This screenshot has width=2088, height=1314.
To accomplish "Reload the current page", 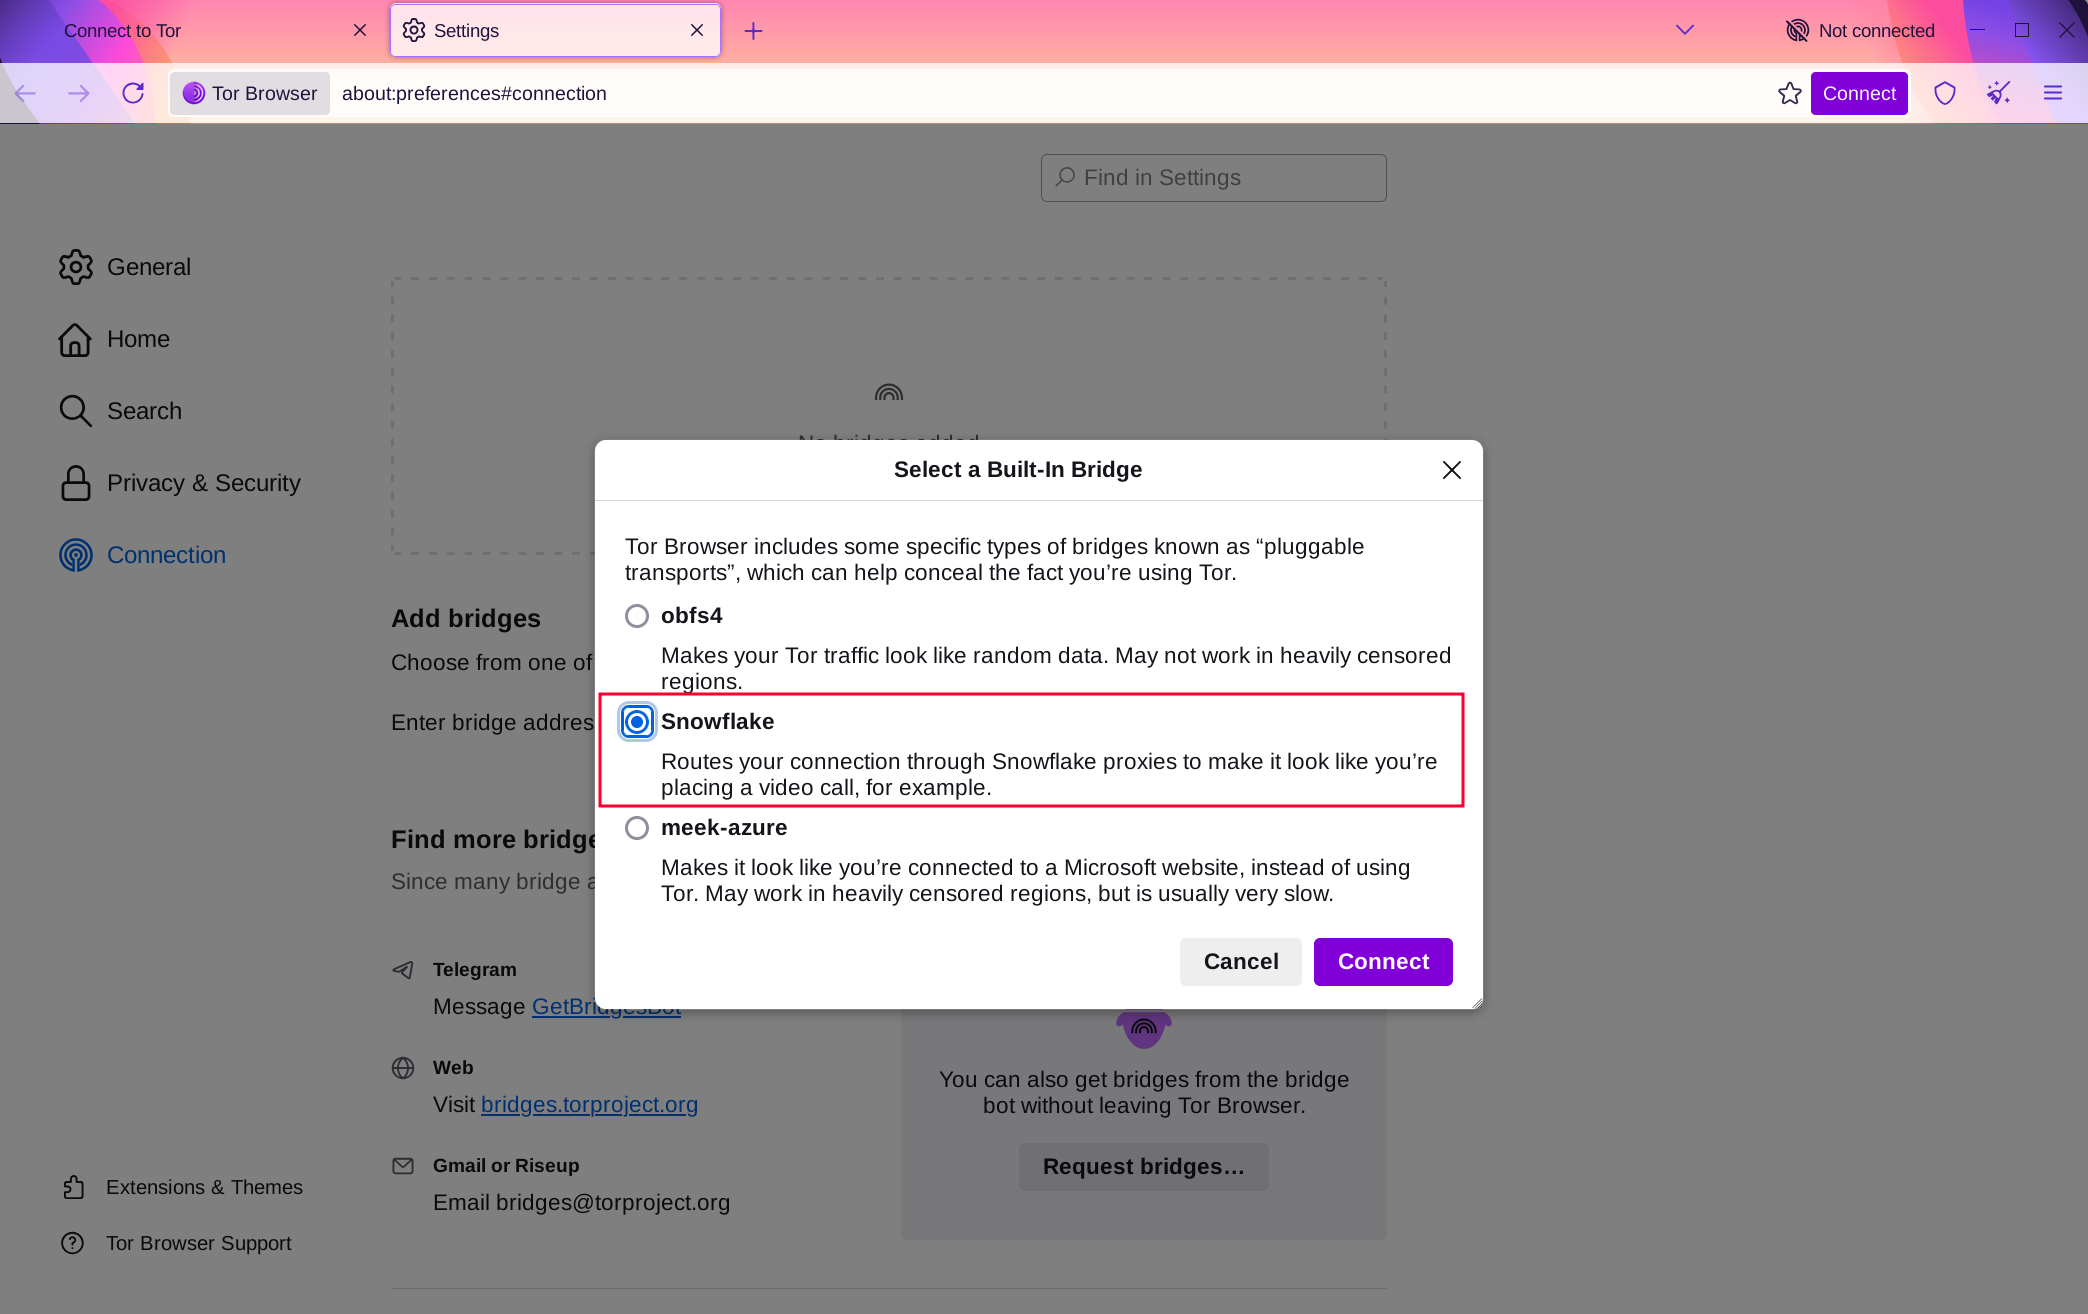I will pos(133,93).
